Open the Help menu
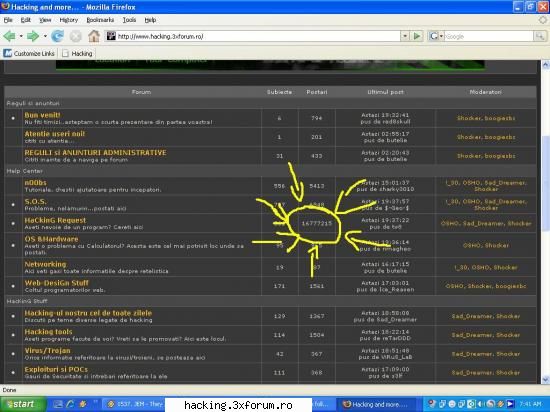 (x=150, y=20)
